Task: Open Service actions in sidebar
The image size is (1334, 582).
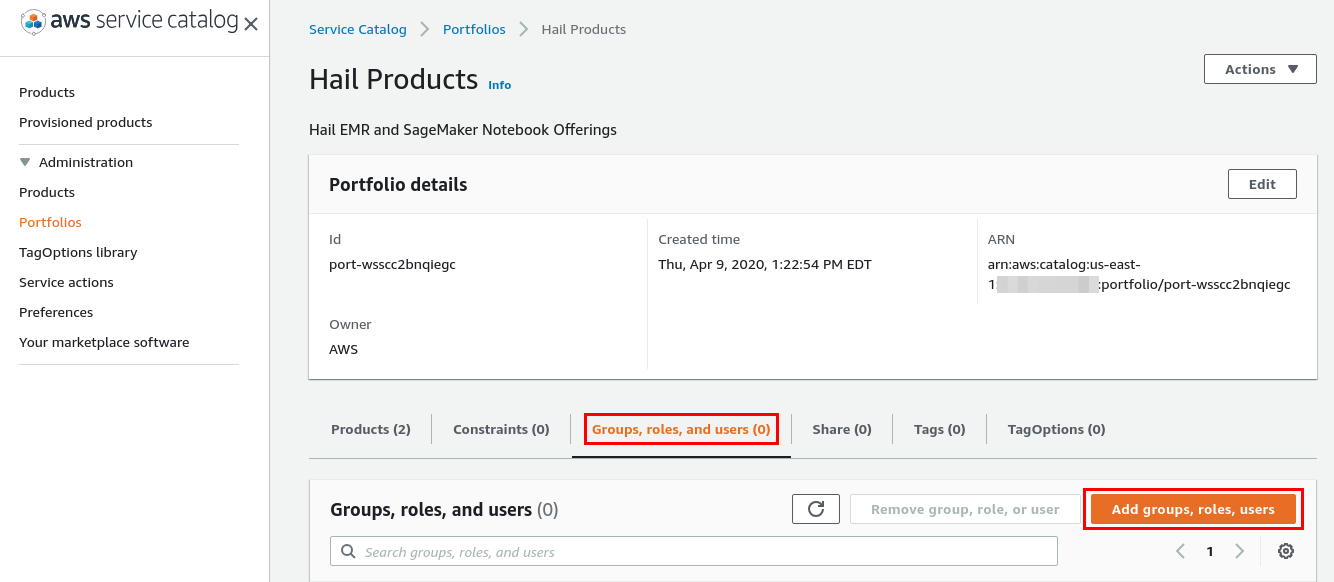Action: coord(66,282)
